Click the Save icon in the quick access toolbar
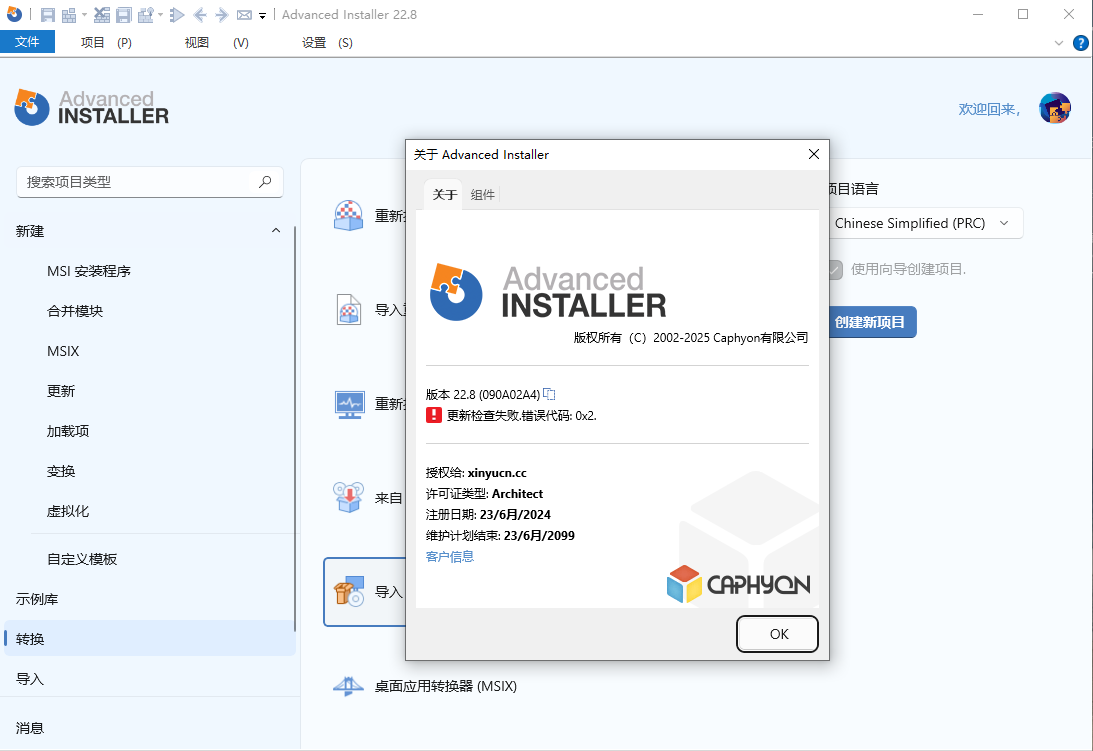This screenshot has width=1093, height=751. click(47, 15)
